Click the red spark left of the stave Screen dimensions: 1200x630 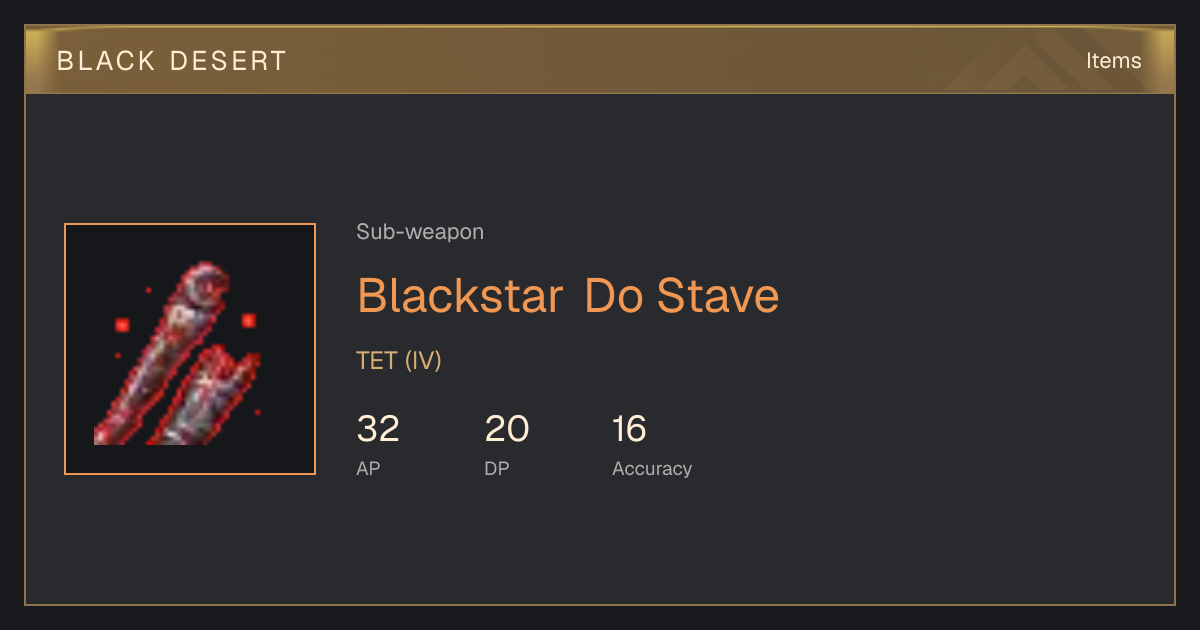(122, 324)
